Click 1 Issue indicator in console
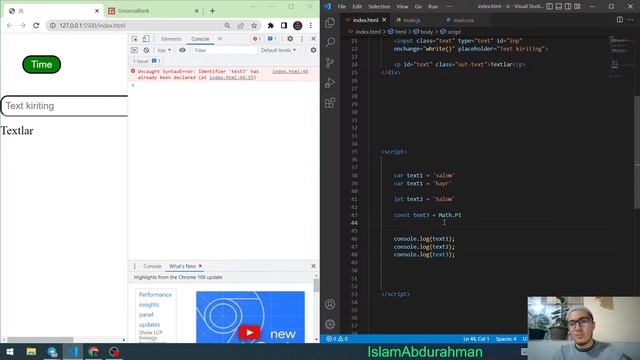This screenshot has height=360, width=640. pyautogui.click(x=146, y=61)
